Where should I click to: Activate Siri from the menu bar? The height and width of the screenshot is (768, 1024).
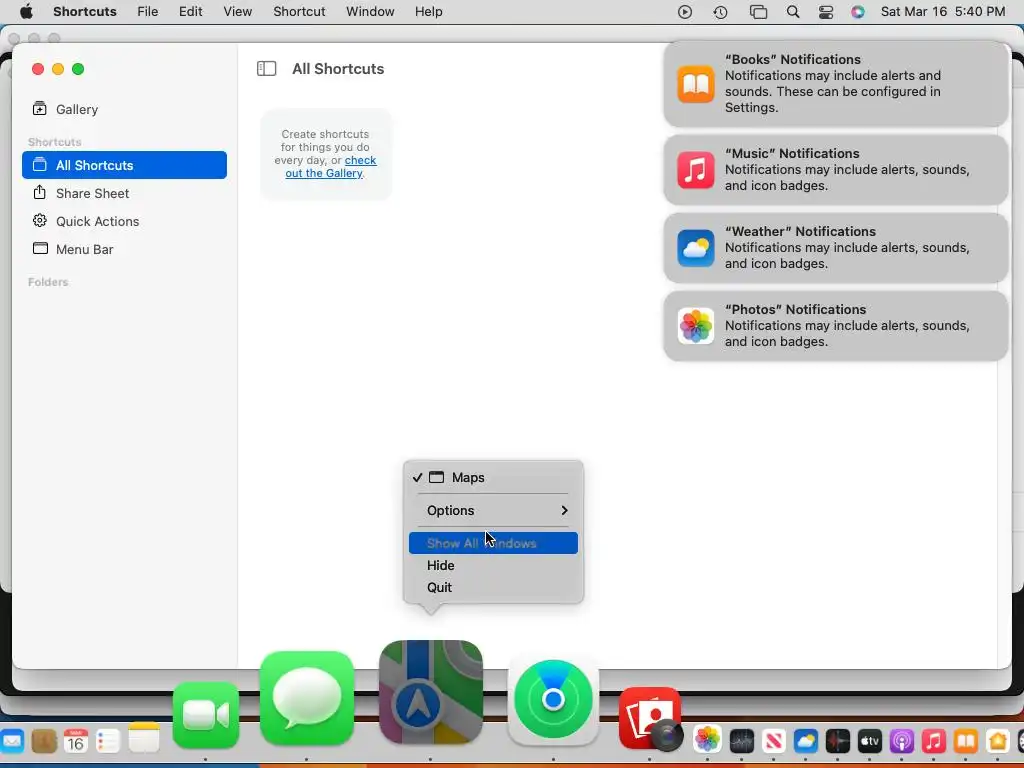coord(858,12)
